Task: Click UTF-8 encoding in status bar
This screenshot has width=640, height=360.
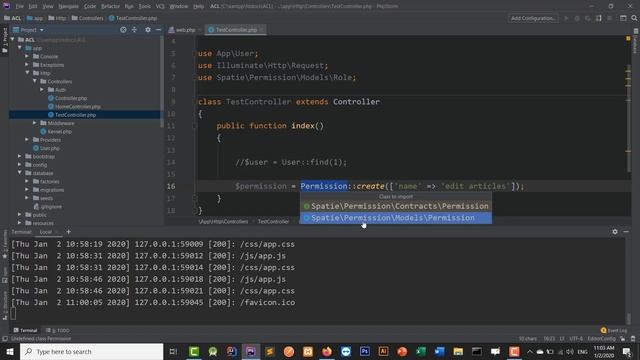Action: click(x=576, y=338)
